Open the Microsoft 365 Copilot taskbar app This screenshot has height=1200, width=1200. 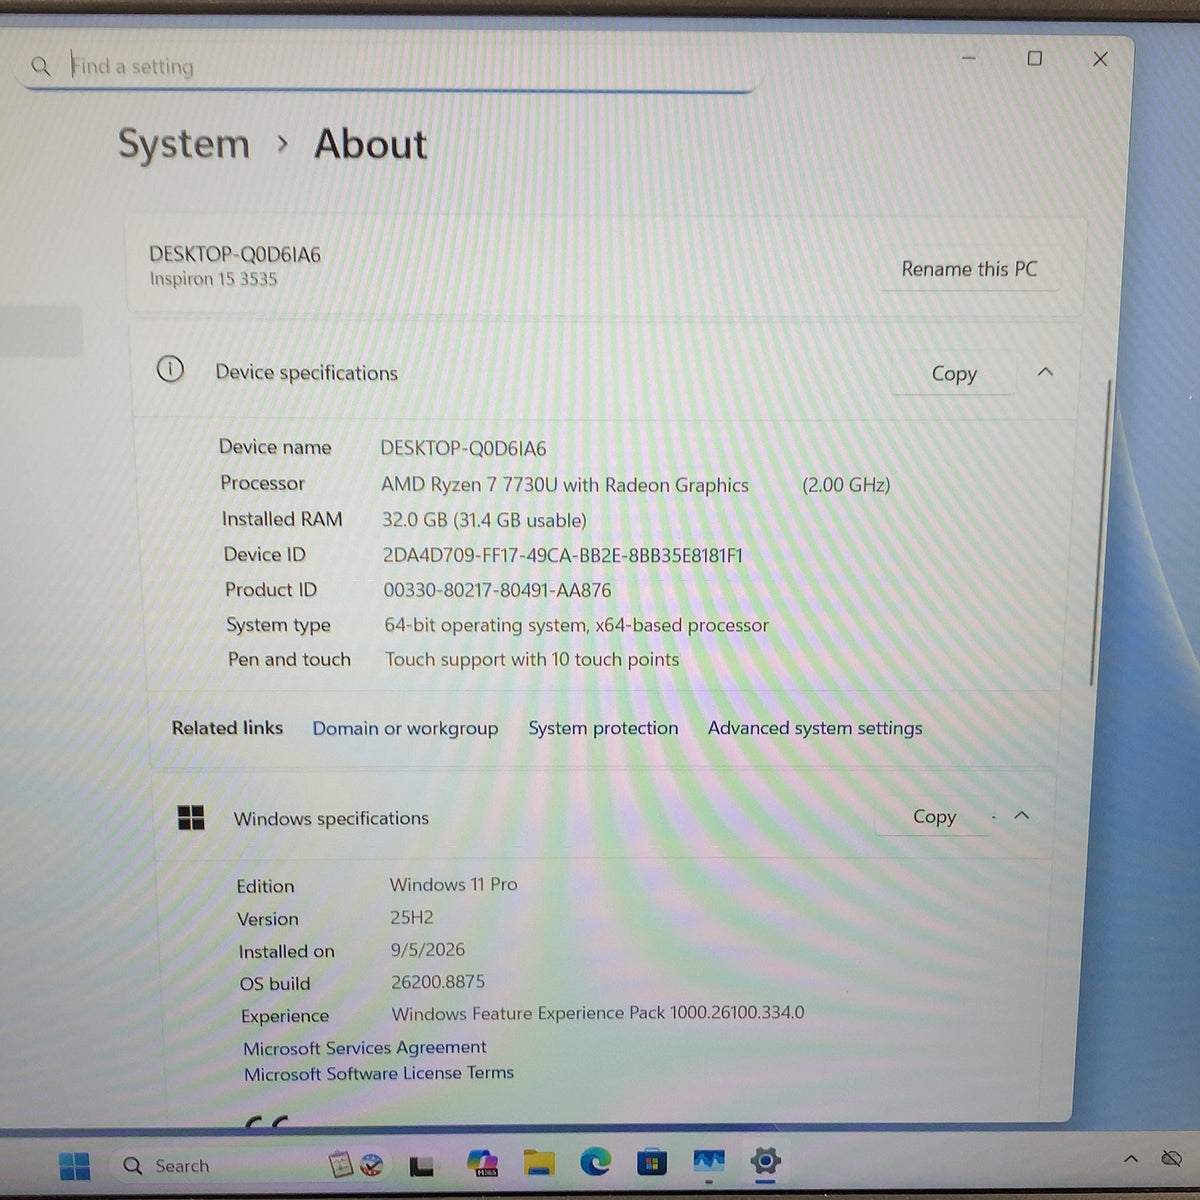coord(483,1163)
